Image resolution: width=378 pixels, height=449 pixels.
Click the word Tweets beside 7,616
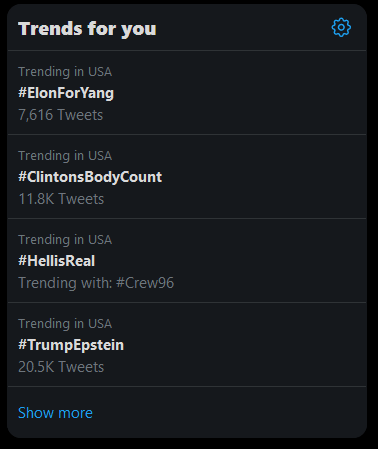pos(80,115)
